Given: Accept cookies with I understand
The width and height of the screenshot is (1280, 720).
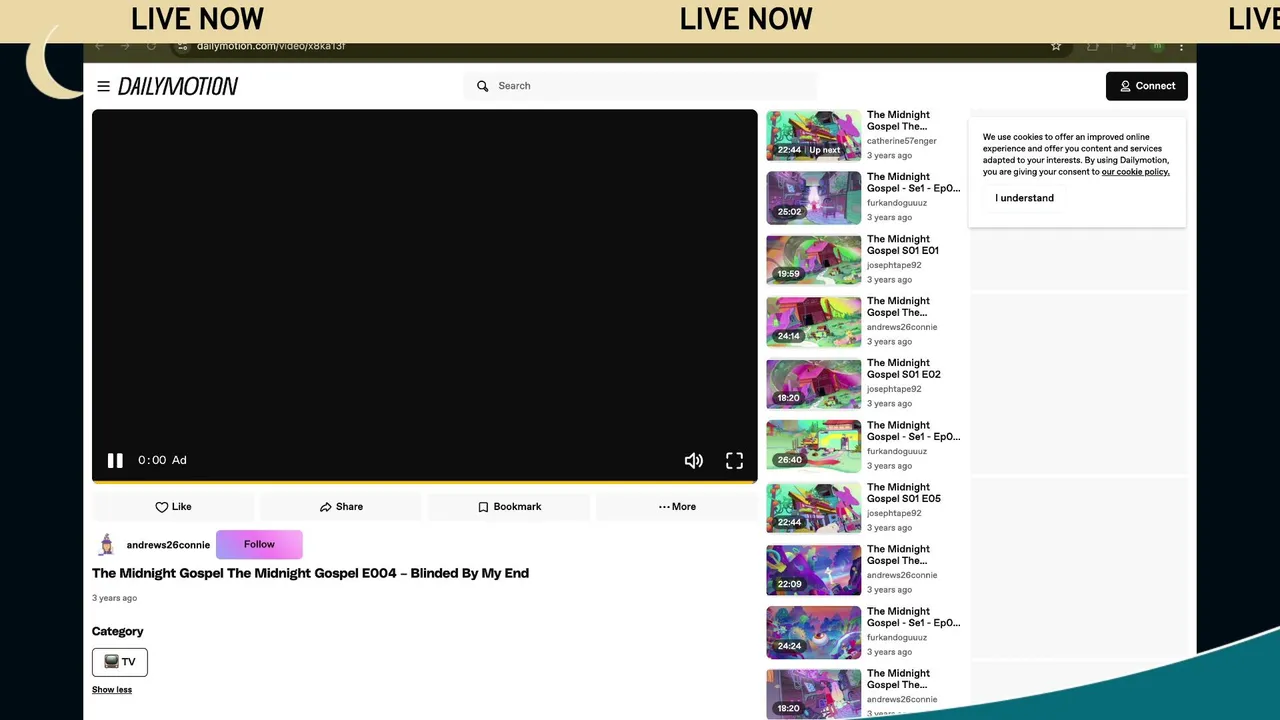Looking at the screenshot, I should [x=1024, y=198].
